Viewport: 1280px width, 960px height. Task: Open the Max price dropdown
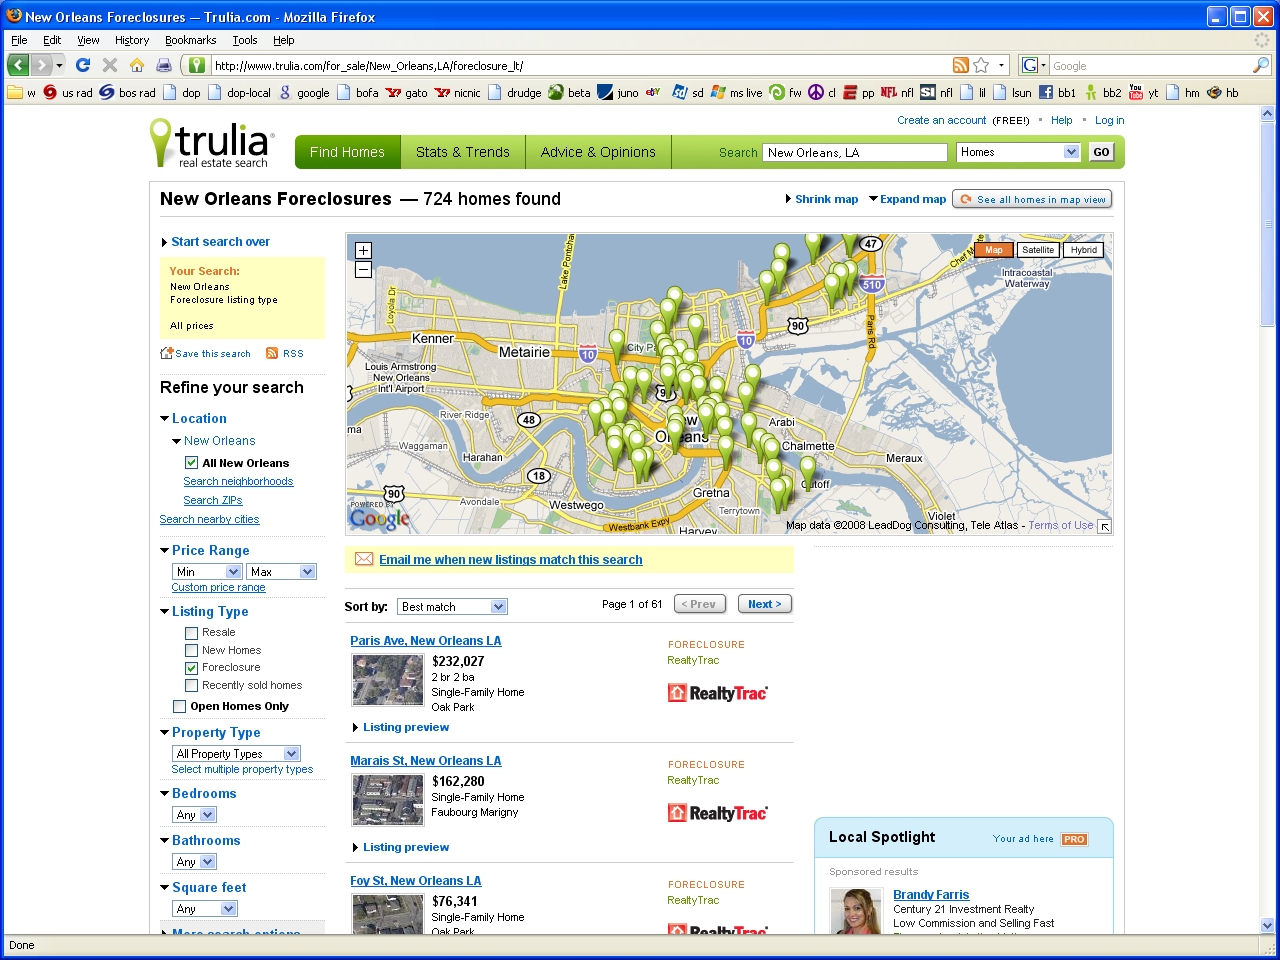281,572
